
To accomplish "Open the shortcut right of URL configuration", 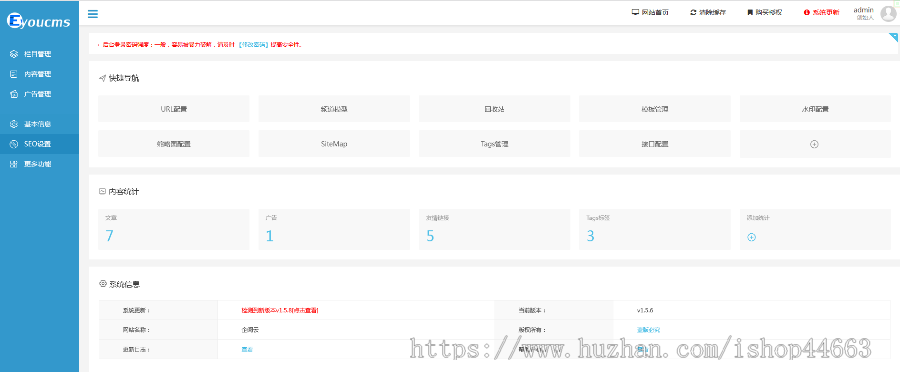I will coord(334,108).
